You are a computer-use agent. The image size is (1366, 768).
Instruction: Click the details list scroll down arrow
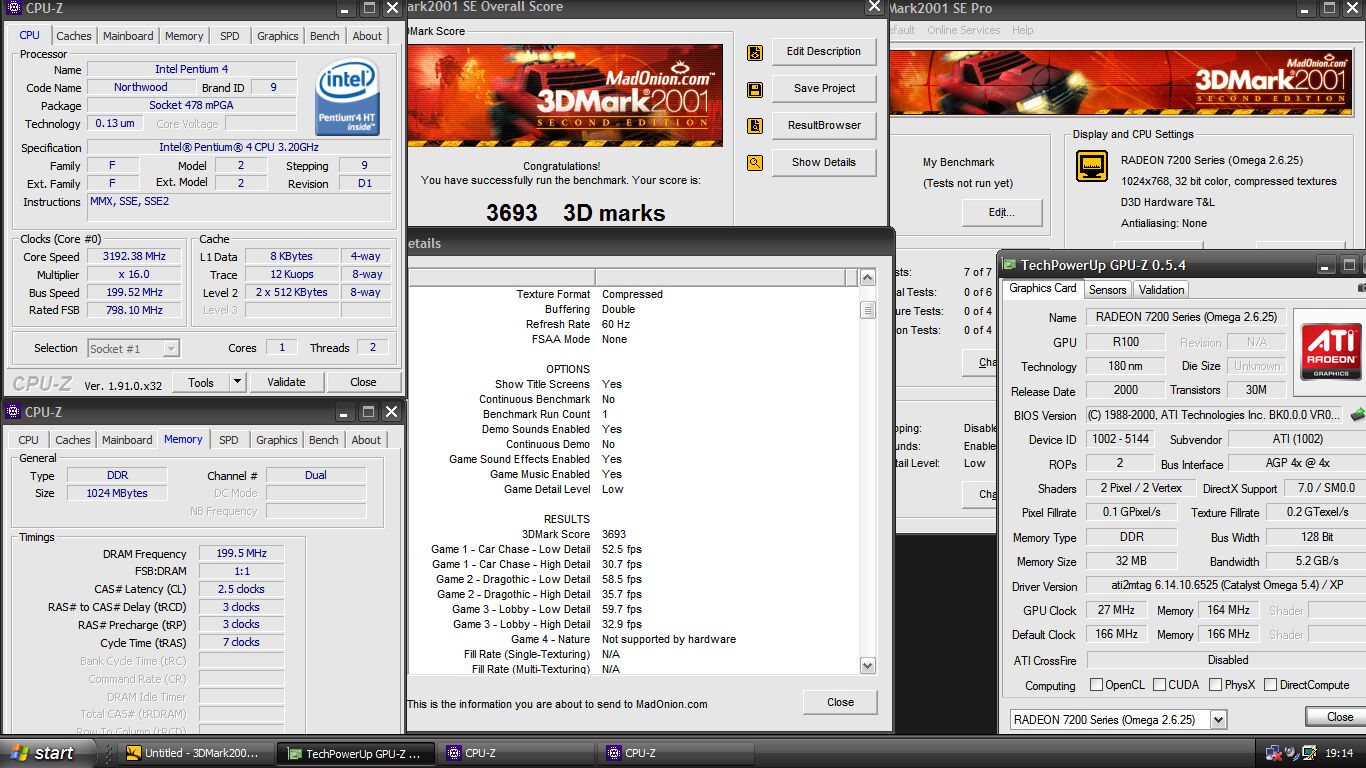(x=867, y=664)
